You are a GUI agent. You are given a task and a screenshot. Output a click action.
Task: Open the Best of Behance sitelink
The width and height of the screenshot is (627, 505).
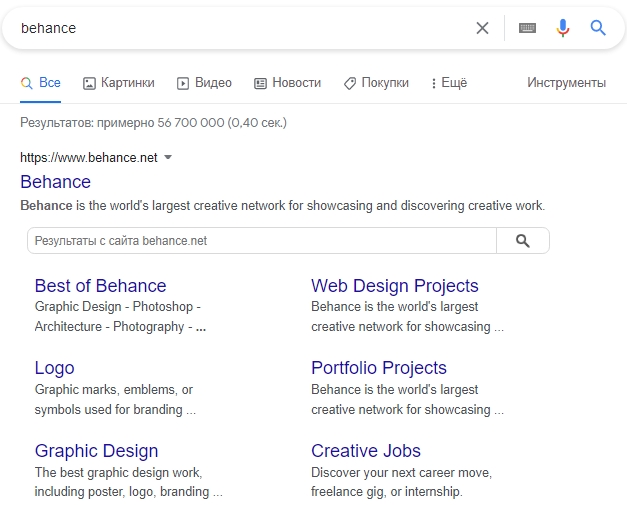(100, 286)
